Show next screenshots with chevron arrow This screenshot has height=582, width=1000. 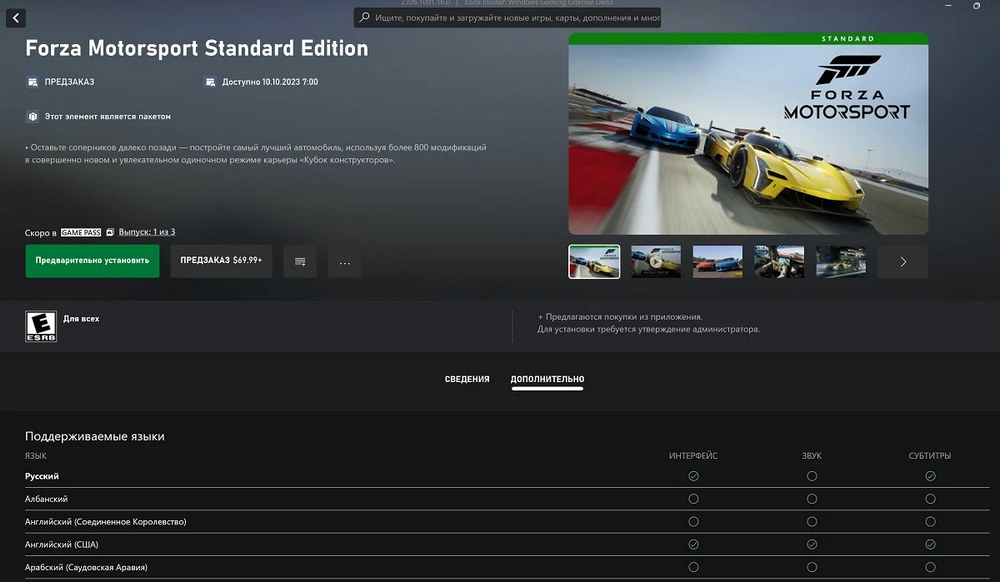point(903,261)
